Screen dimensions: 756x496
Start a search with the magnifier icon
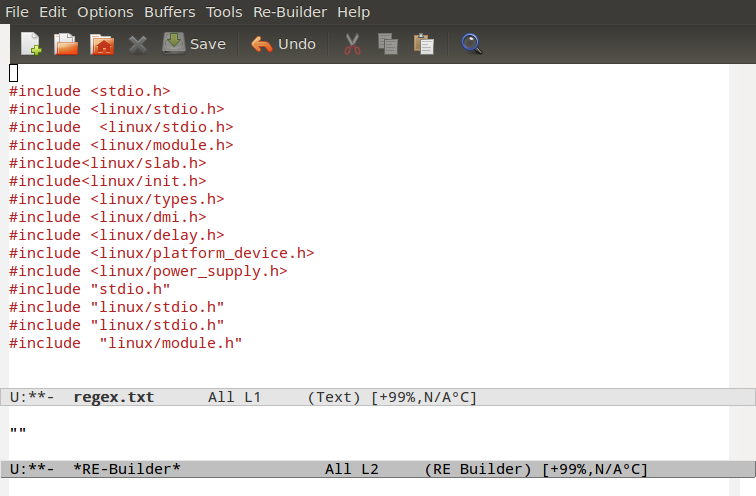coord(471,44)
